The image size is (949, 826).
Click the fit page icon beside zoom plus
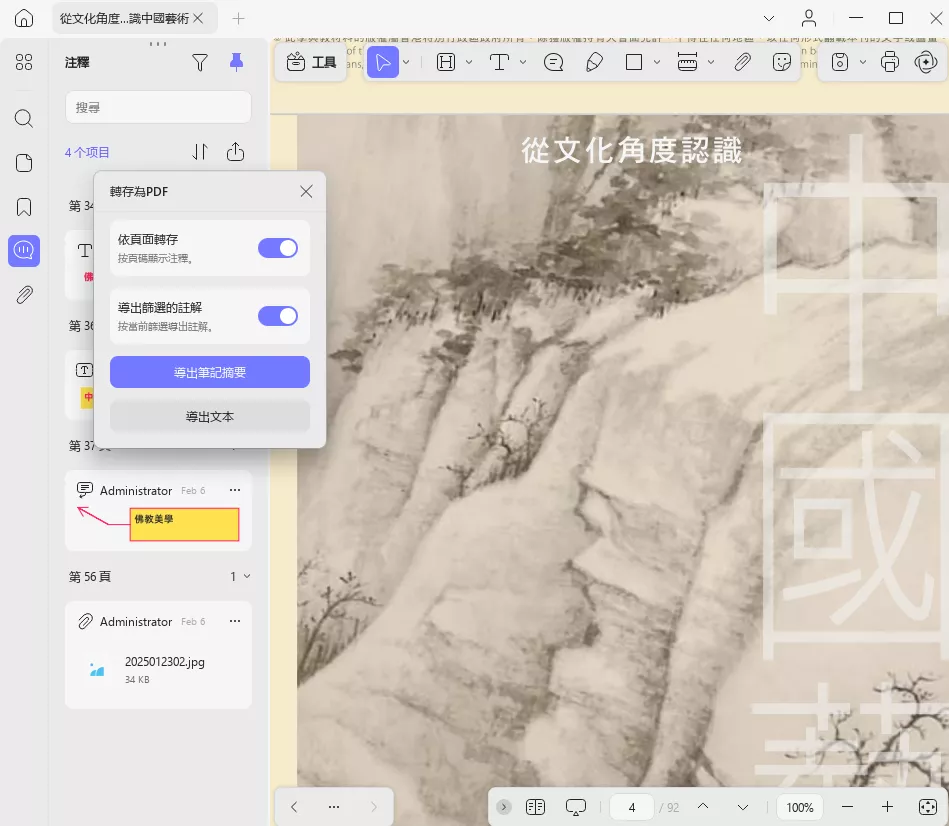pos(928,807)
